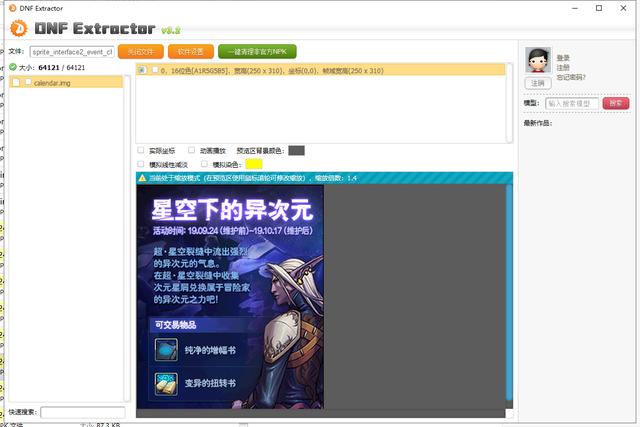
Task: Click the blue booklet item icon in poster
Action: point(166,350)
